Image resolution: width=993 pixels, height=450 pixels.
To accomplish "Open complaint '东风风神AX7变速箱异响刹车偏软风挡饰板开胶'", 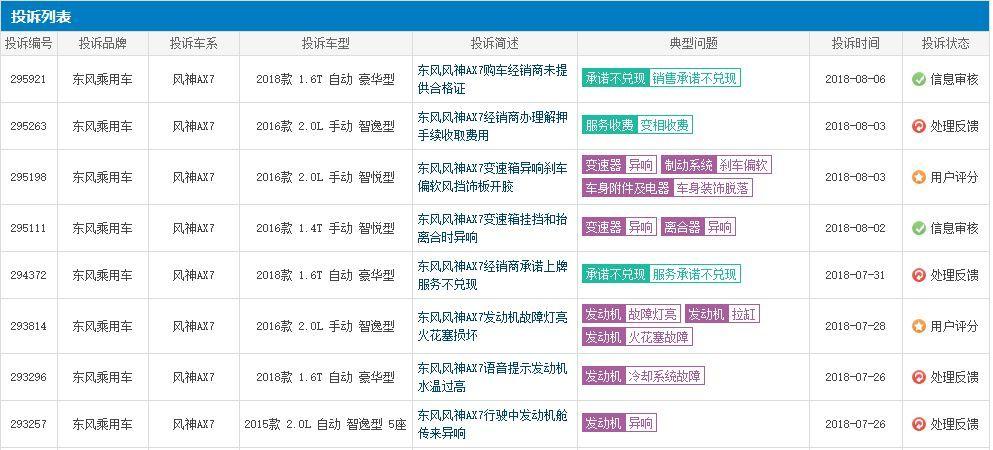I will click(x=492, y=177).
